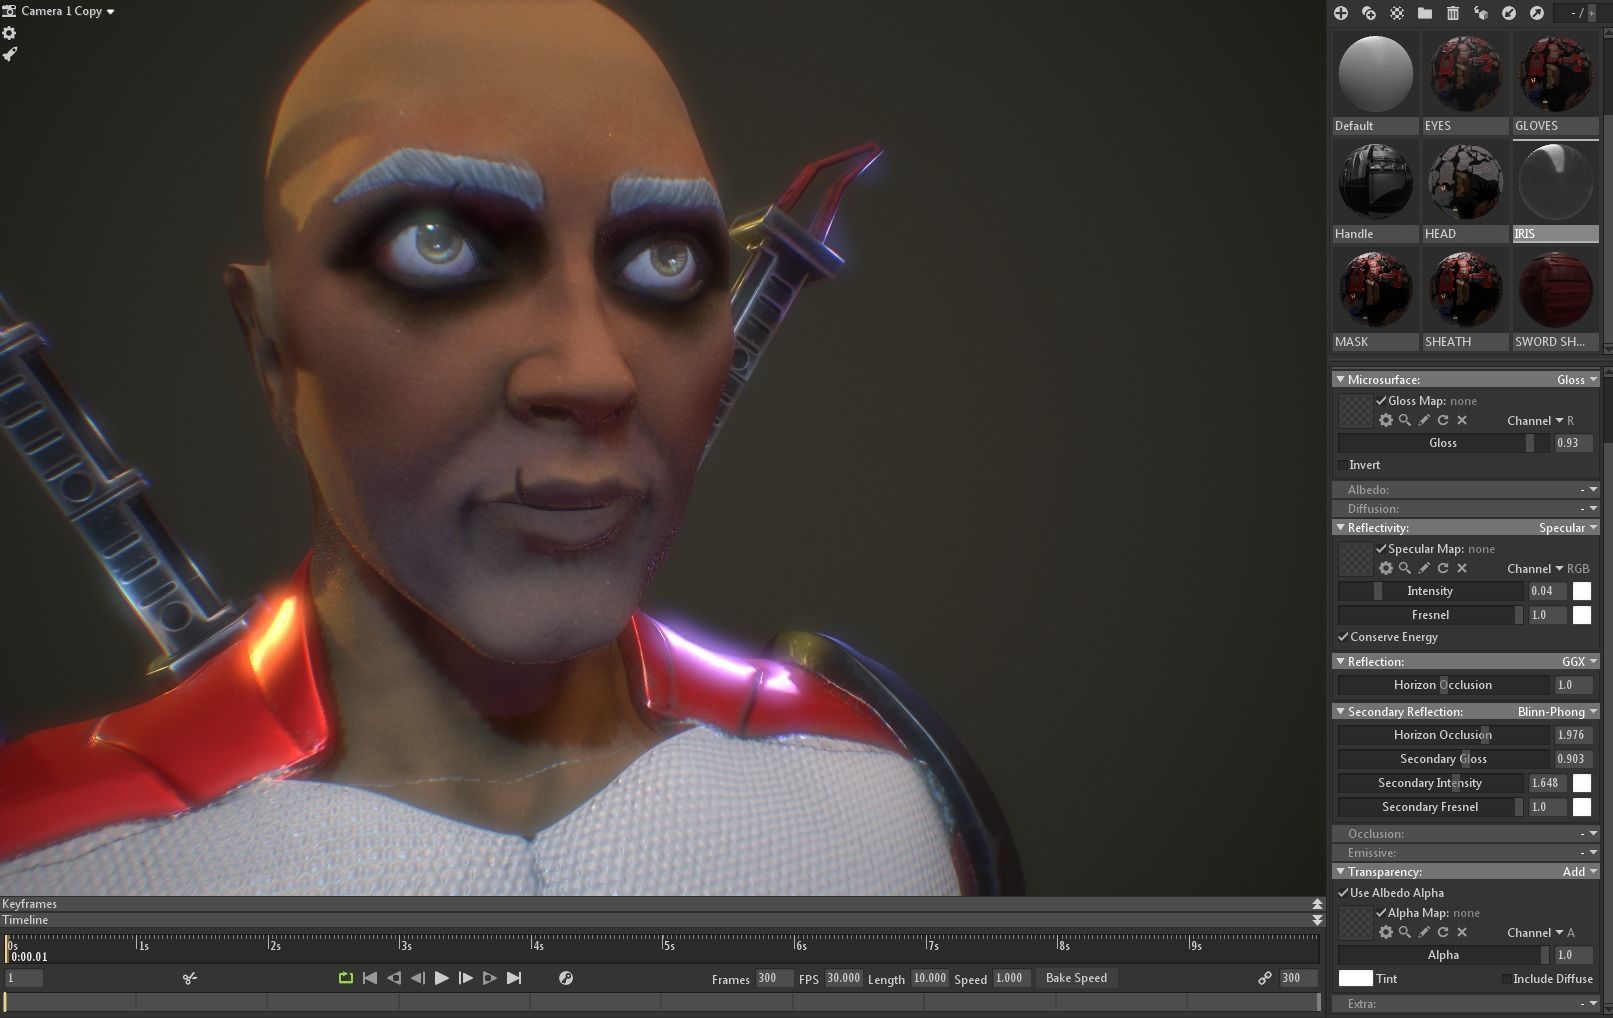Click the Transparency Tint color swatch
This screenshot has width=1613, height=1018.
pyautogui.click(x=1356, y=979)
